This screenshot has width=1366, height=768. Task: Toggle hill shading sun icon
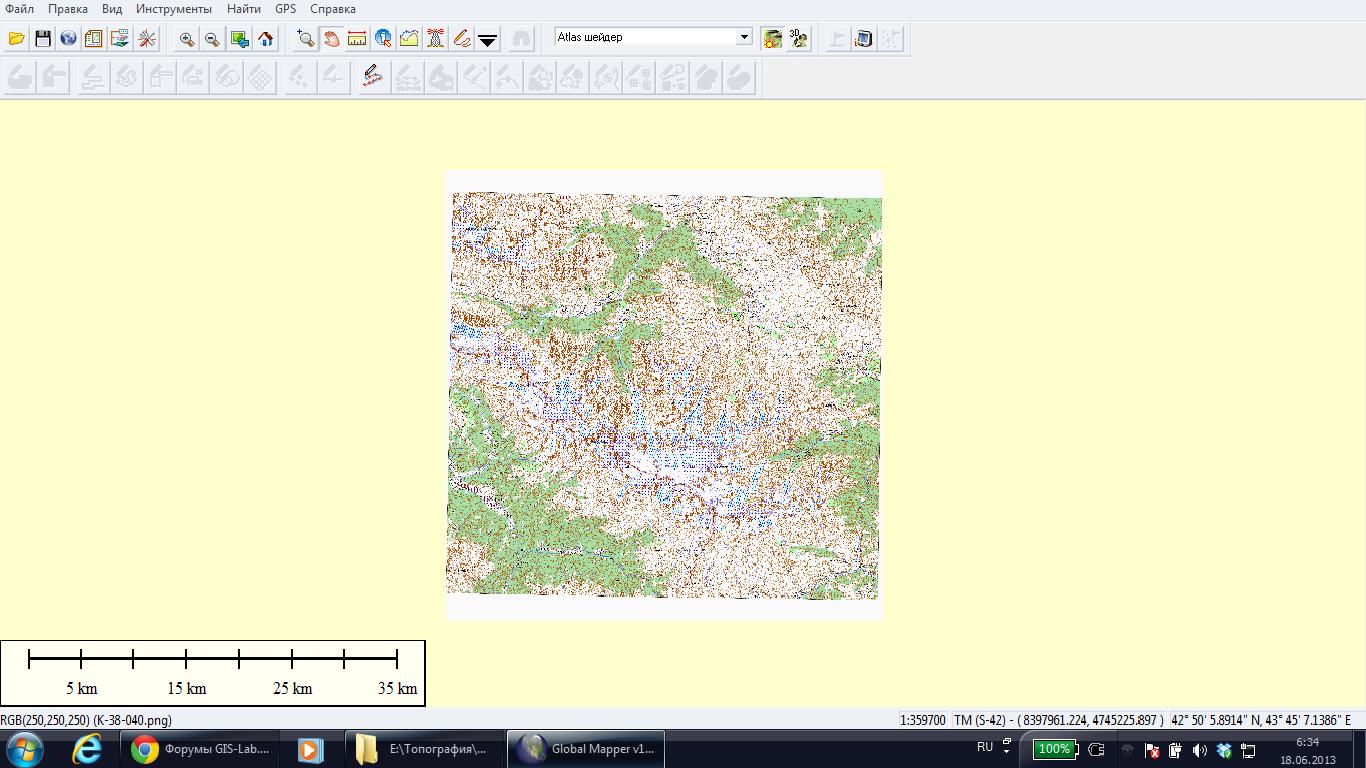click(x=772, y=39)
